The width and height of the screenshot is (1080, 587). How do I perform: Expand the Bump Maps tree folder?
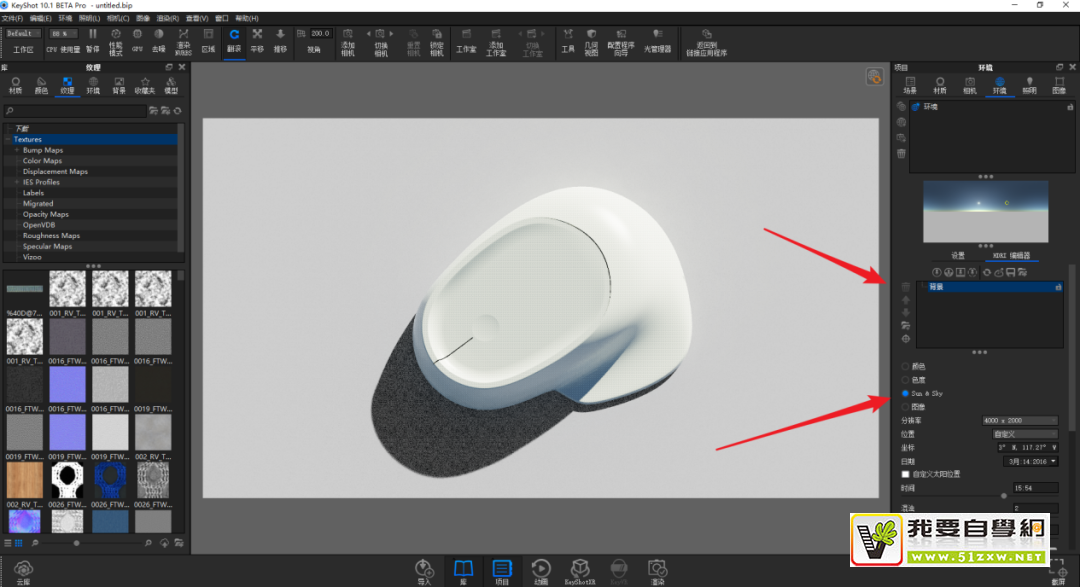click(x=17, y=150)
